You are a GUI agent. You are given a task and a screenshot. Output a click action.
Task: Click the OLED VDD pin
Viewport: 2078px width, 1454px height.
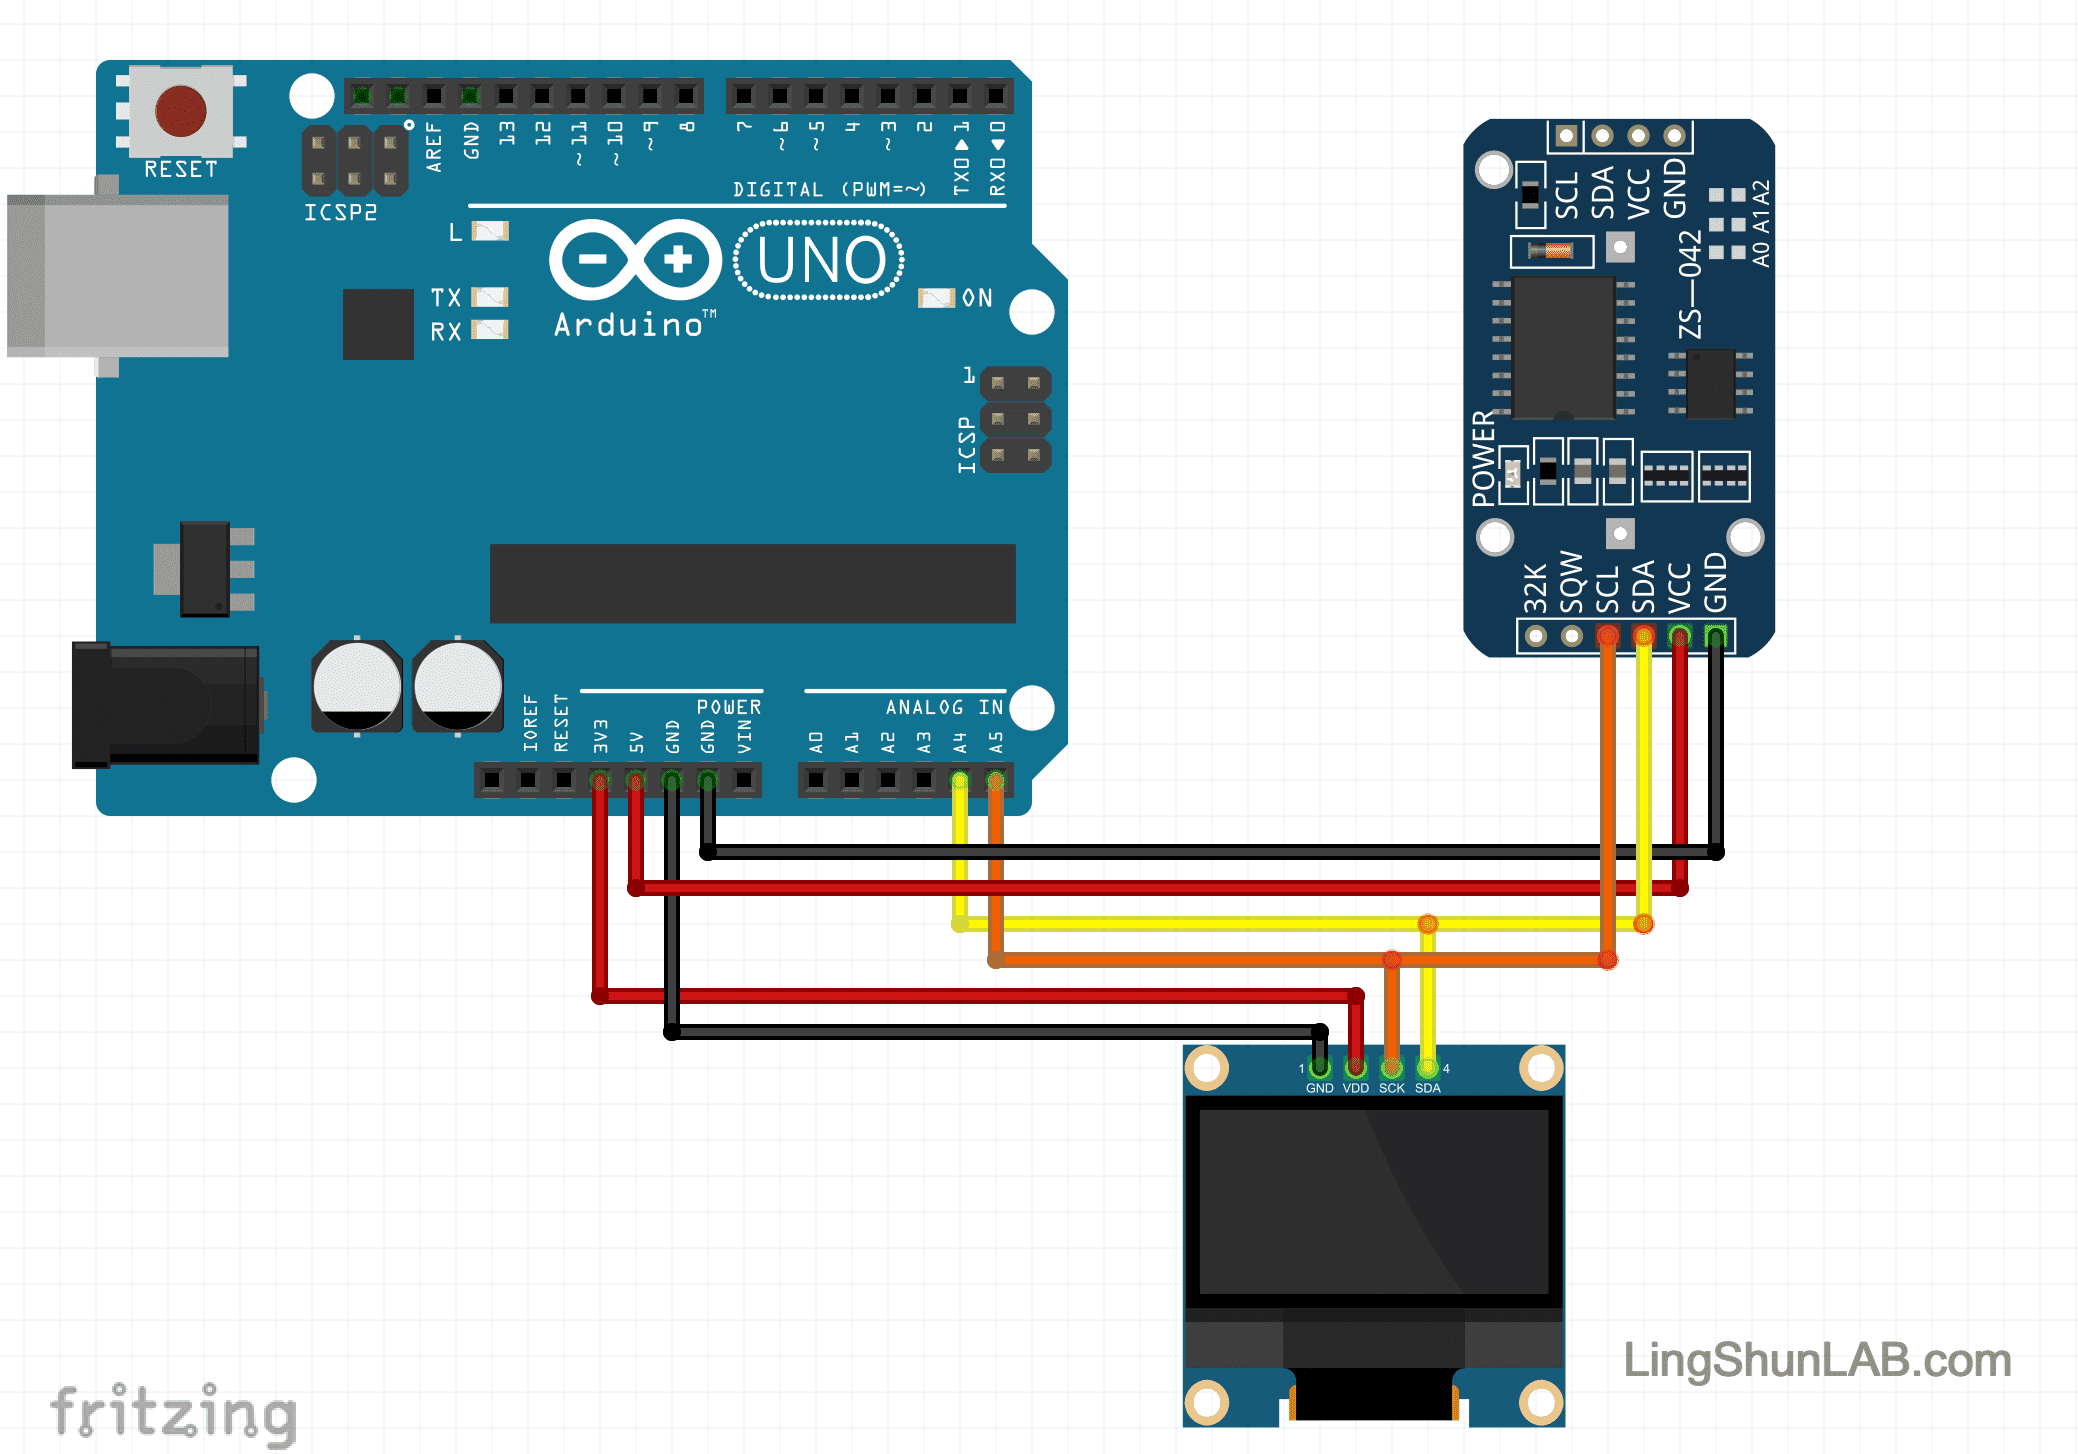click(x=1356, y=1068)
